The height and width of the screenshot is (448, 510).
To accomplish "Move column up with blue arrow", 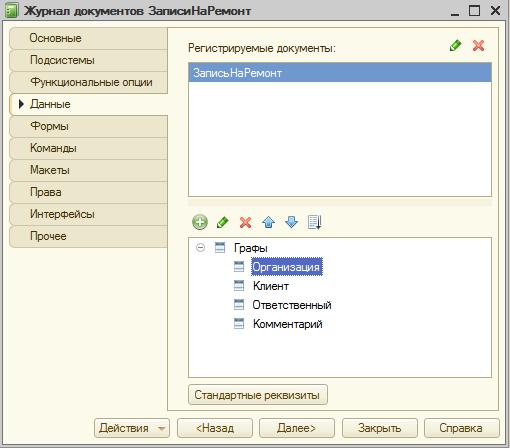I will pyautogui.click(x=268, y=222).
